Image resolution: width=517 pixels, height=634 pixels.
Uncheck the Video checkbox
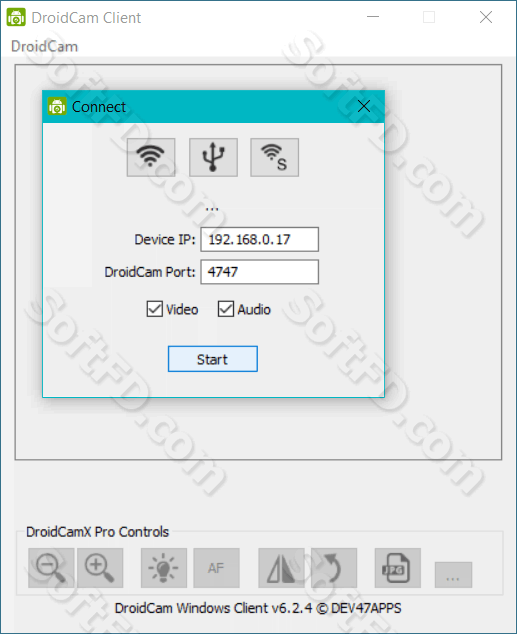[154, 309]
